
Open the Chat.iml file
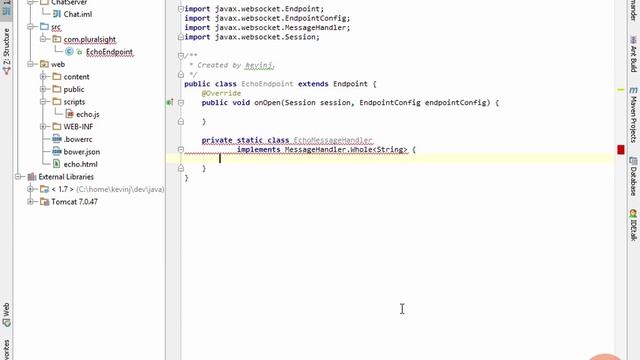[78, 14]
